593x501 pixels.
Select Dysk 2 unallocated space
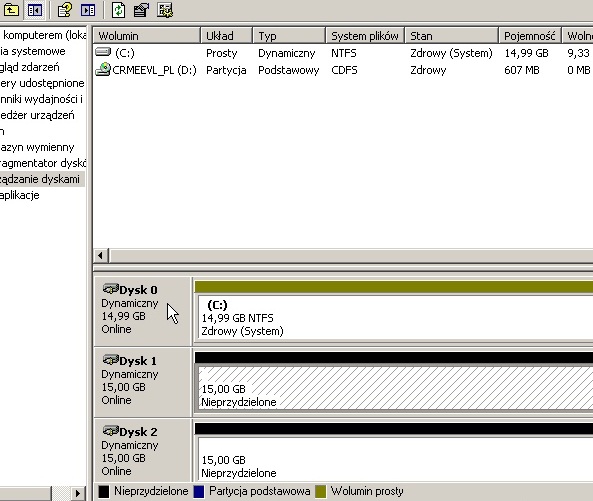pyautogui.click(x=394, y=458)
